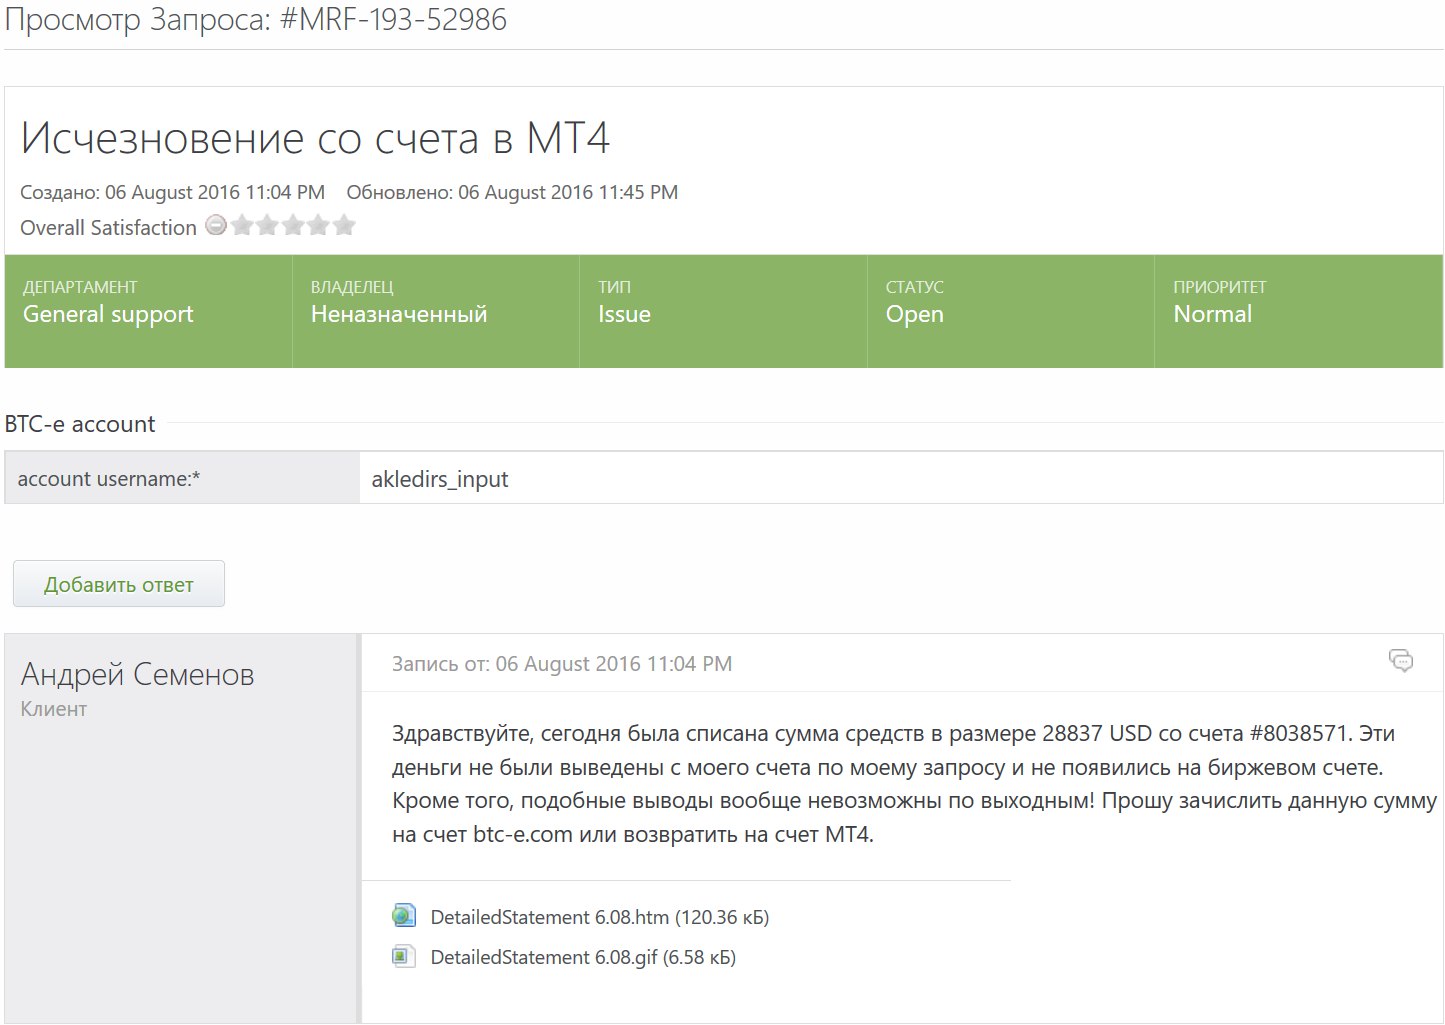Click the clear rating minus icon
The height and width of the screenshot is (1025, 1445).
click(x=215, y=225)
